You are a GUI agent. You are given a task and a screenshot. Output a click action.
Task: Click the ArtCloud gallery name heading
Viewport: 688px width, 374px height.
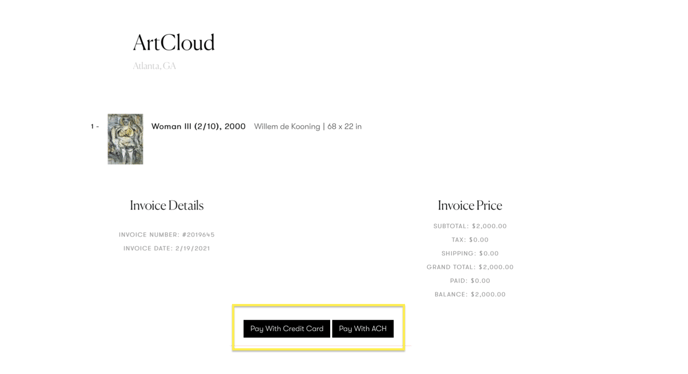tap(174, 43)
